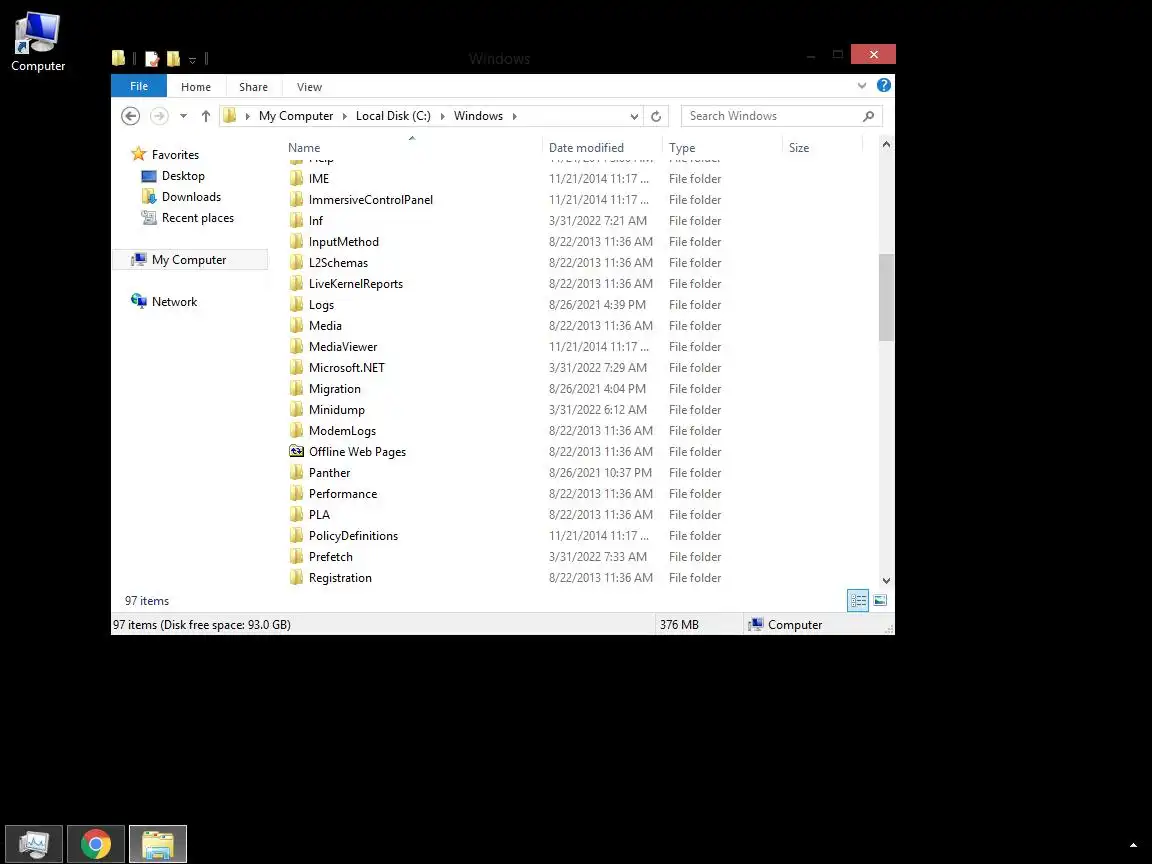Select the Minidump folder
1152x864 pixels.
tap(336, 409)
